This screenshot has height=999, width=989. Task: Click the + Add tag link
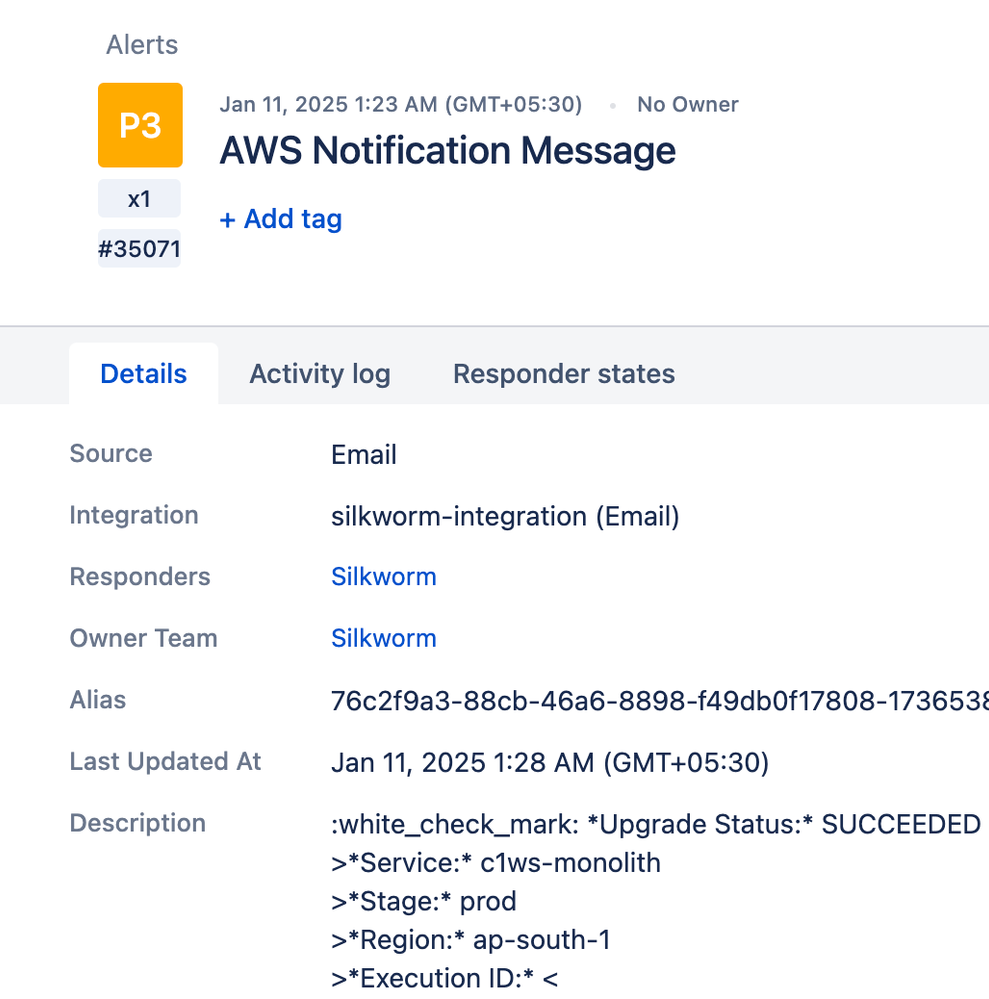(x=280, y=219)
